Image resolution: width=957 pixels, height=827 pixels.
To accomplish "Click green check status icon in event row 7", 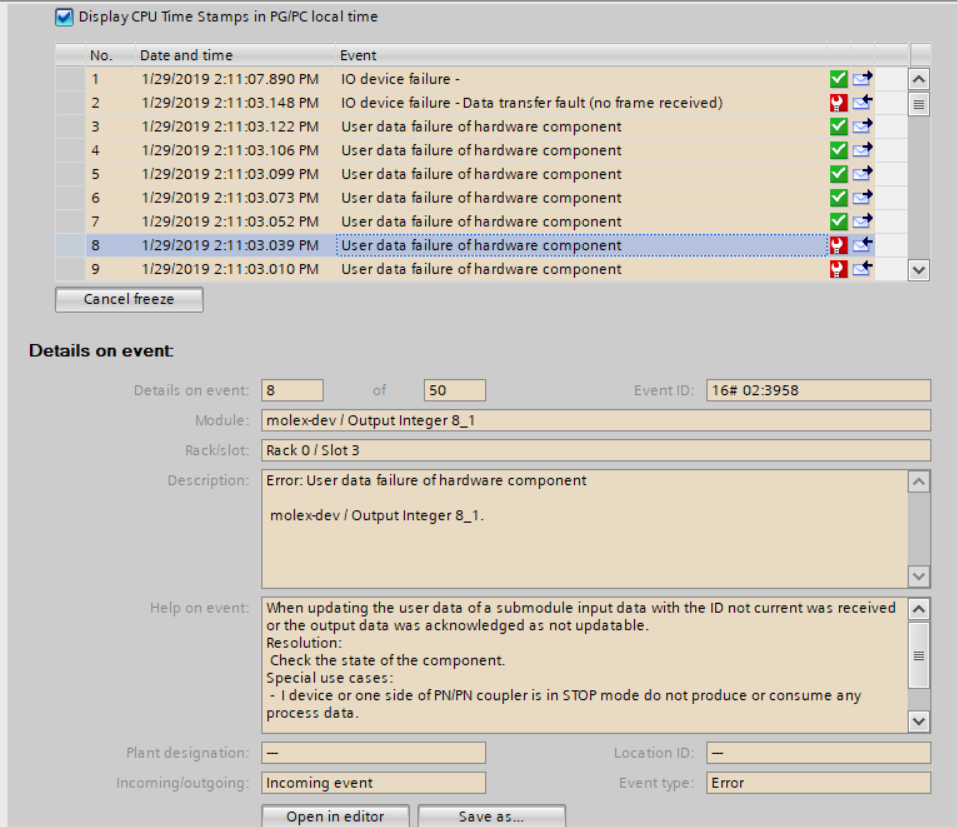I will point(839,222).
